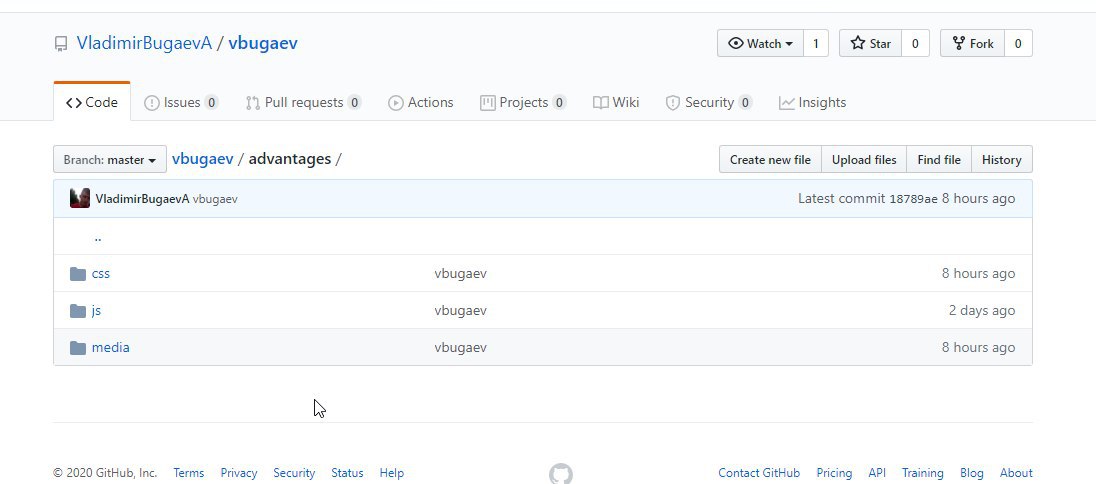Click the GitHub Octocat logo in footer

561,474
